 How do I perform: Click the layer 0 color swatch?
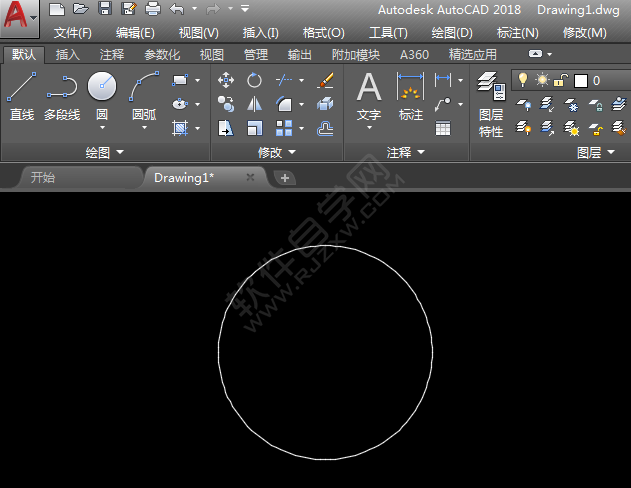(x=581, y=80)
